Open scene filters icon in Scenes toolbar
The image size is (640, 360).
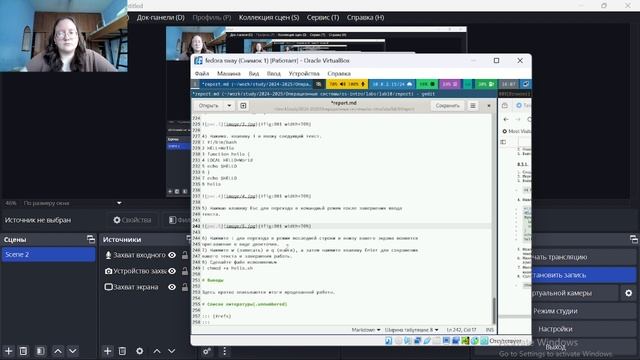tap(40, 351)
